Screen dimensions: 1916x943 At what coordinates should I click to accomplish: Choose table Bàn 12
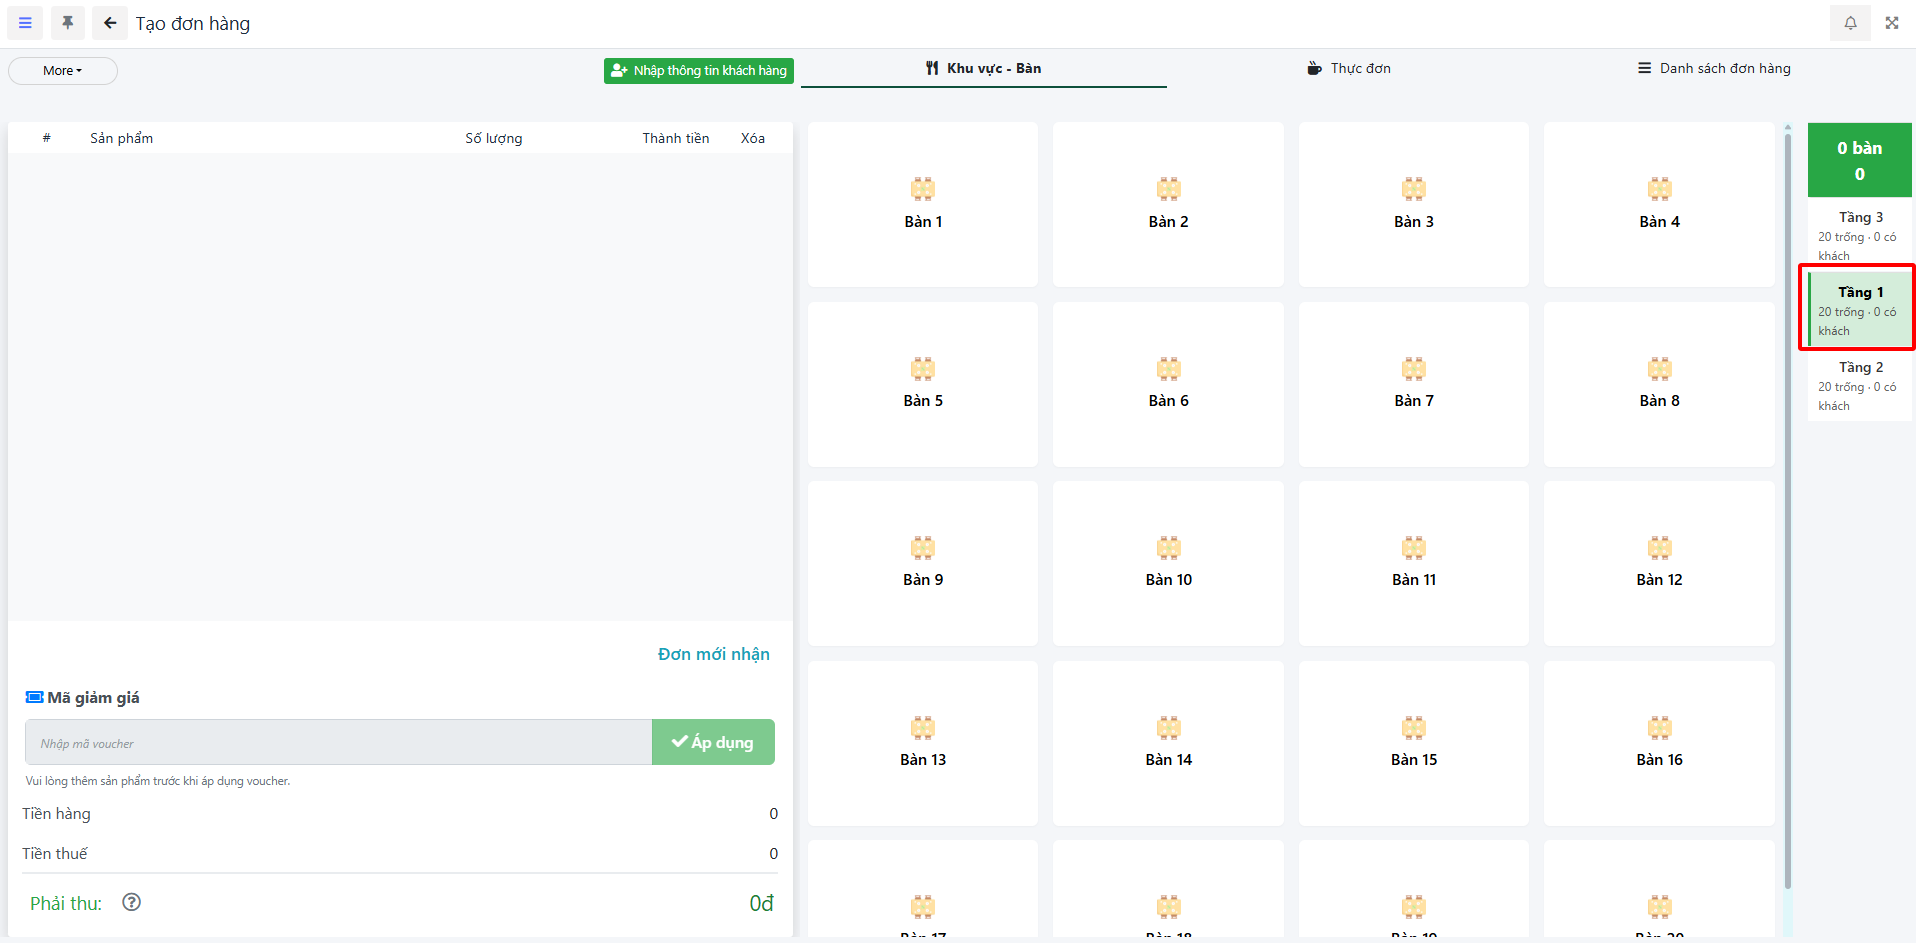(1659, 564)
